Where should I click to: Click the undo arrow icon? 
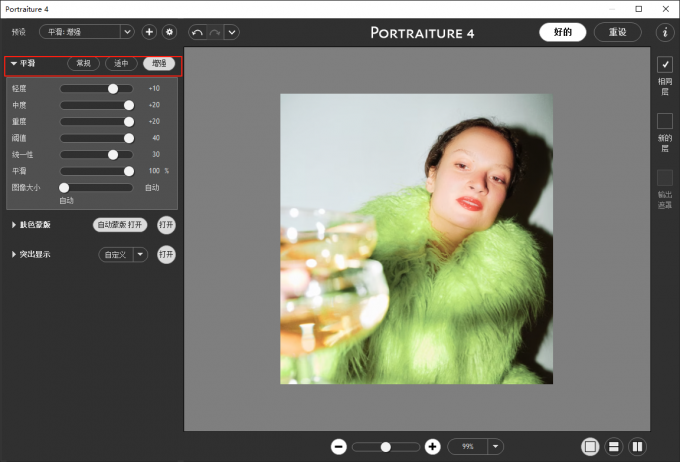coord(197,32)
